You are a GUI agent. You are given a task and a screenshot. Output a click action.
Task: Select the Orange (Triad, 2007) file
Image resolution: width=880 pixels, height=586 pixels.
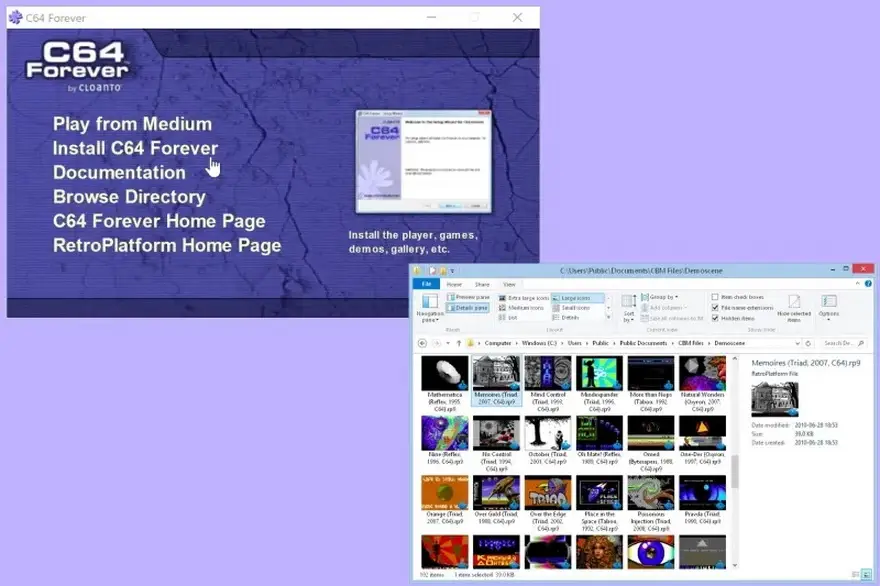(x=444, y=500)
